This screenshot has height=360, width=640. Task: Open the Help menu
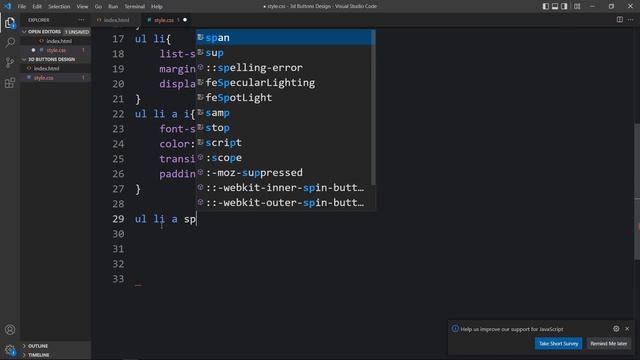click(x=157, y=7)
